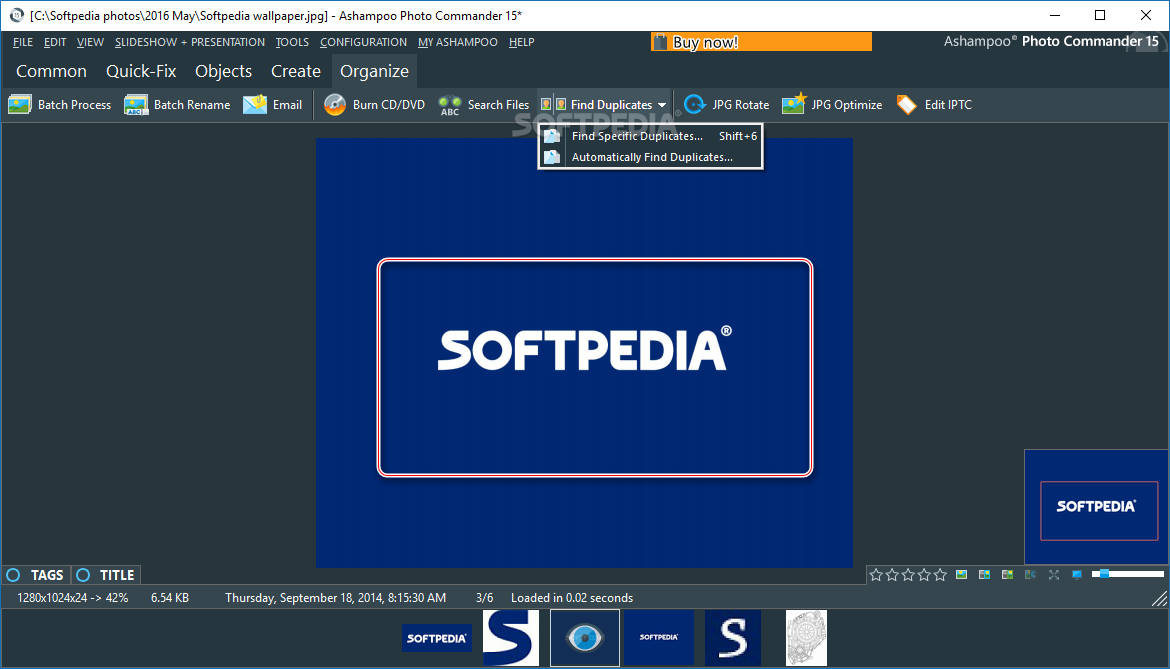Select the green browser view icon
Image resolution: width=1170 pixels, height=669 pixels.
point(1007,574)
